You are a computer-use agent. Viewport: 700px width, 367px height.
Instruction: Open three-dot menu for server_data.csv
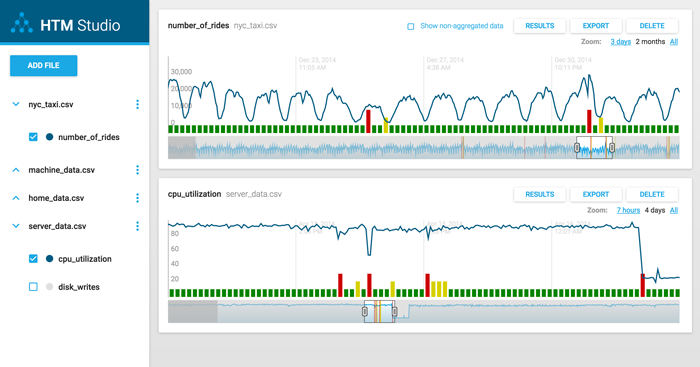pos(138,226)
